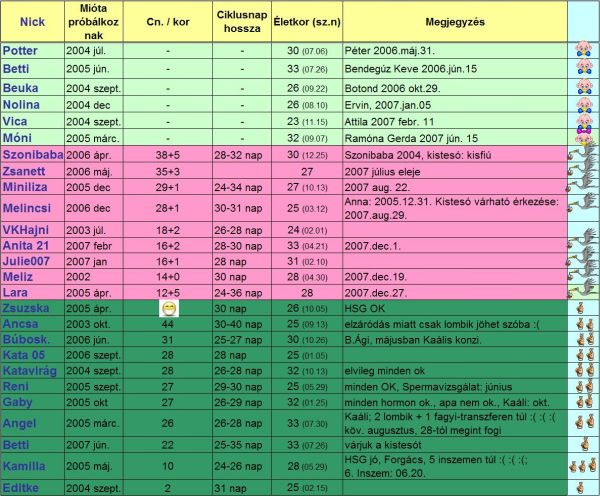Click the crossed-fingers icon in Reni's row
Image resolution: width=600 pixels, height=496 pixels.
coord(582,387)
